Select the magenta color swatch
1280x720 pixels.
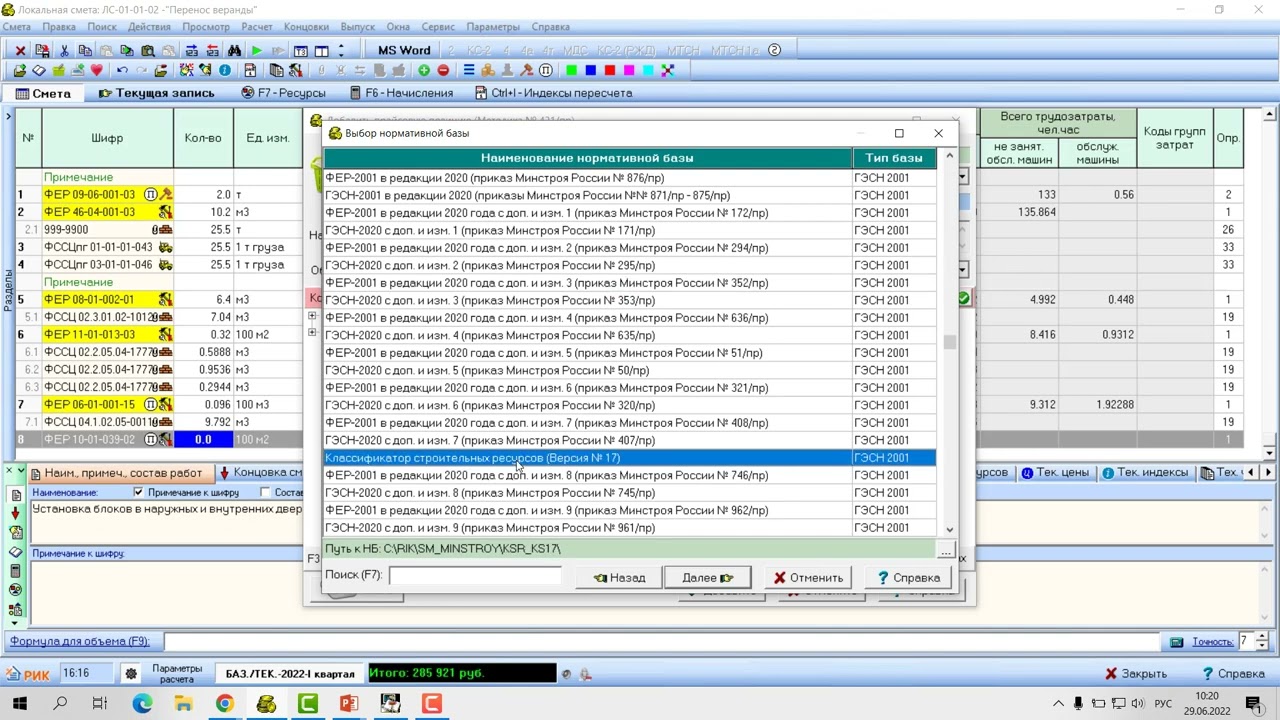(629, 70)
